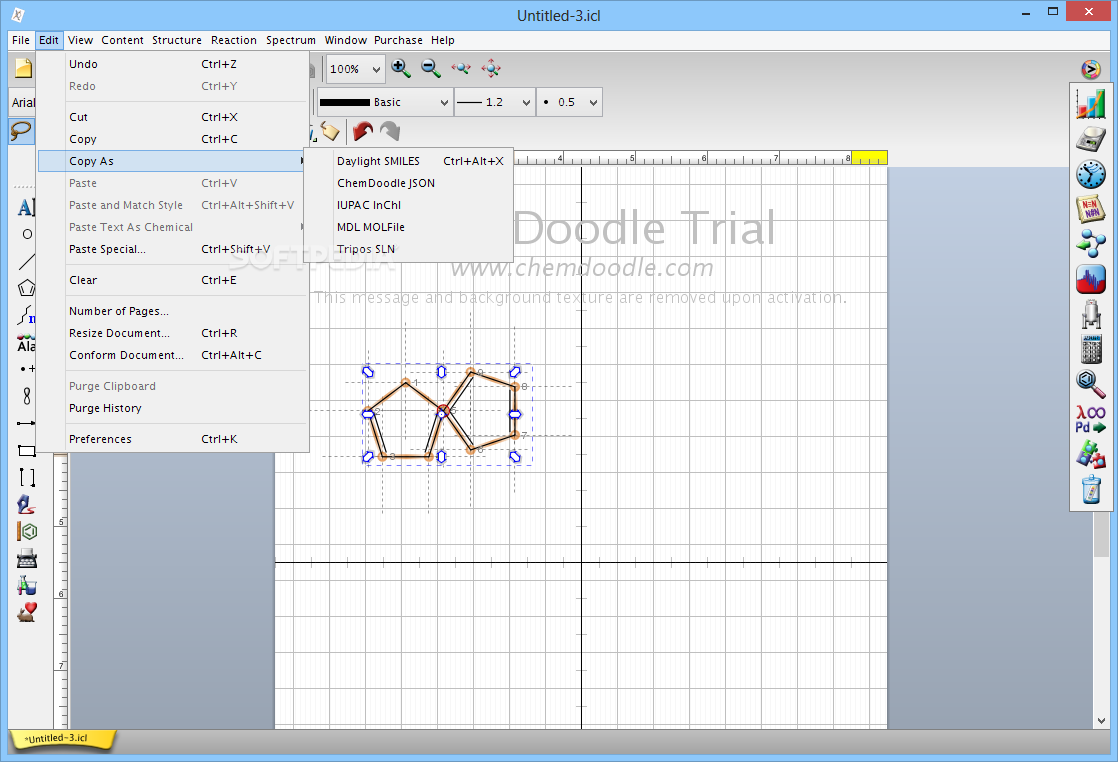Viewport: 1118px width, 762px height.
Task: Select the brackets tool
Action: coord(27,478)
